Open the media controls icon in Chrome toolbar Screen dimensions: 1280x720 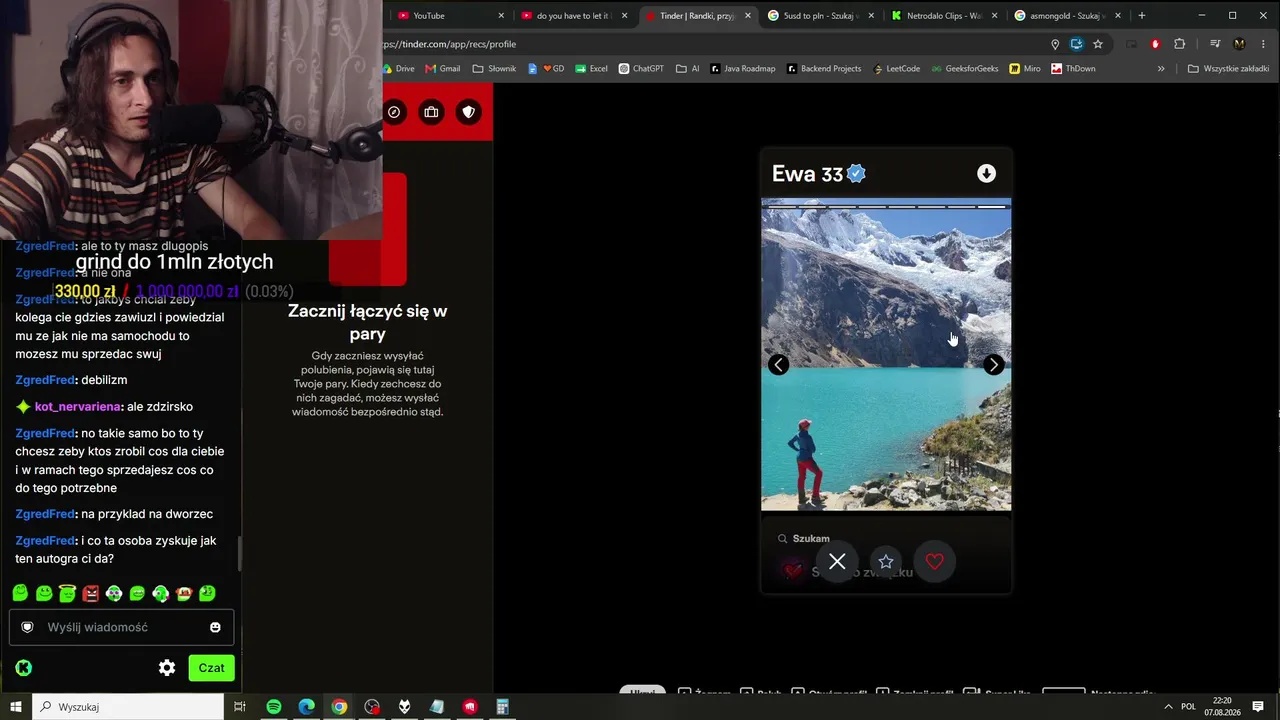click(1215, 44)
